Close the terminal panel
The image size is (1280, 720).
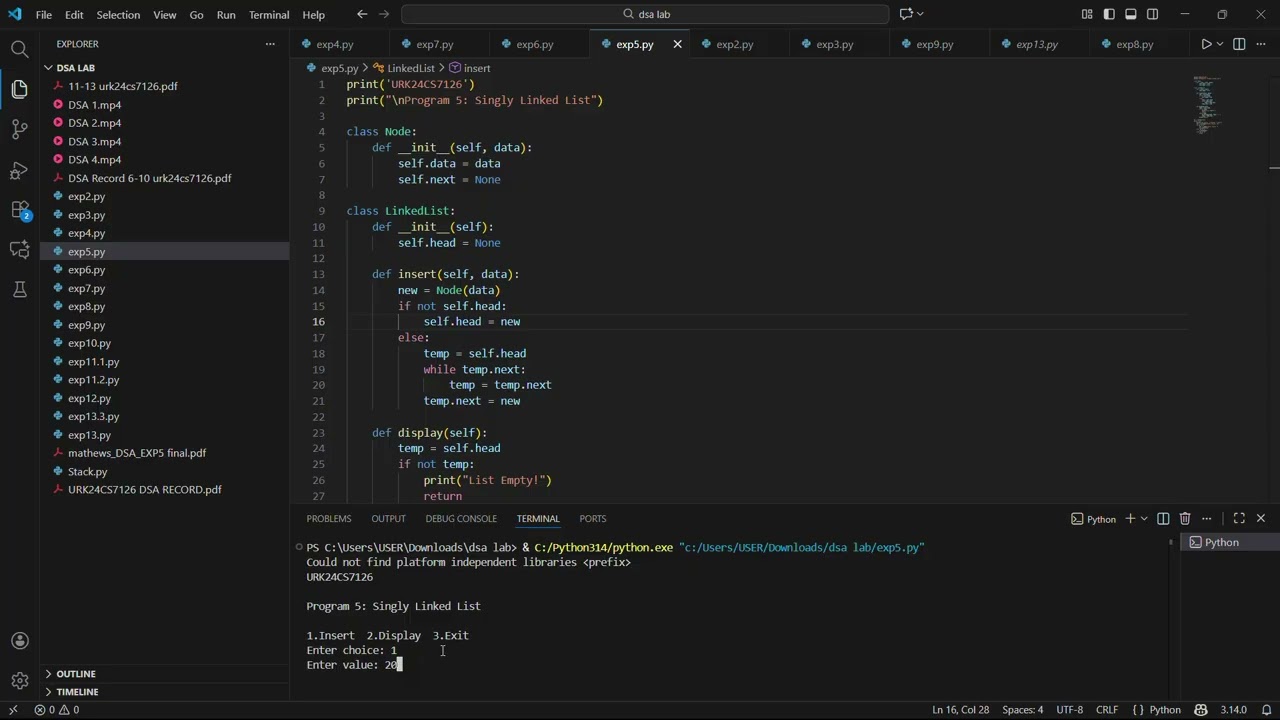[x=1261, y=518]
